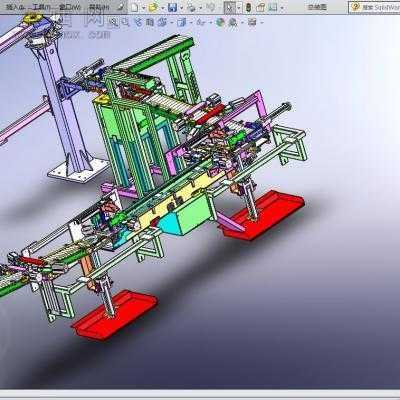Activate the Select cursor tool
The image size is (400, 400).
(230, 7)
